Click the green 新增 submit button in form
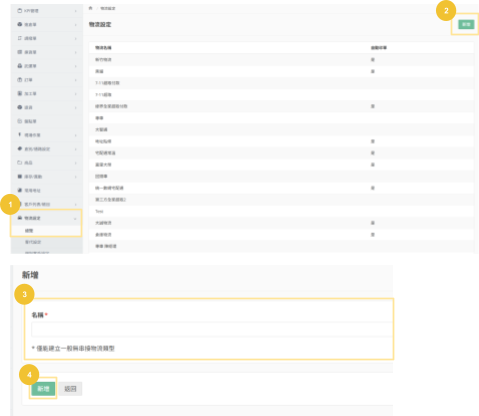 [x=43, y=389]
